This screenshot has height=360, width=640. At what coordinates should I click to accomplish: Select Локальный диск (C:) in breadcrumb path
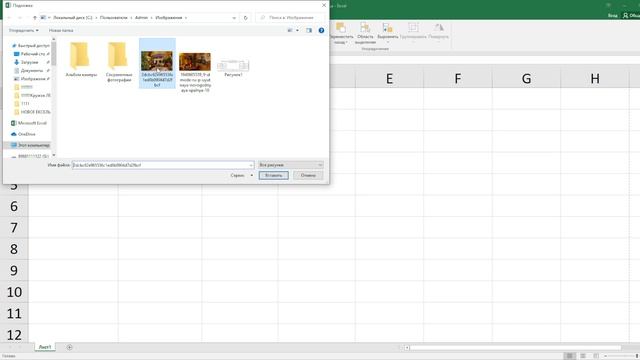[x=73, y=18]
